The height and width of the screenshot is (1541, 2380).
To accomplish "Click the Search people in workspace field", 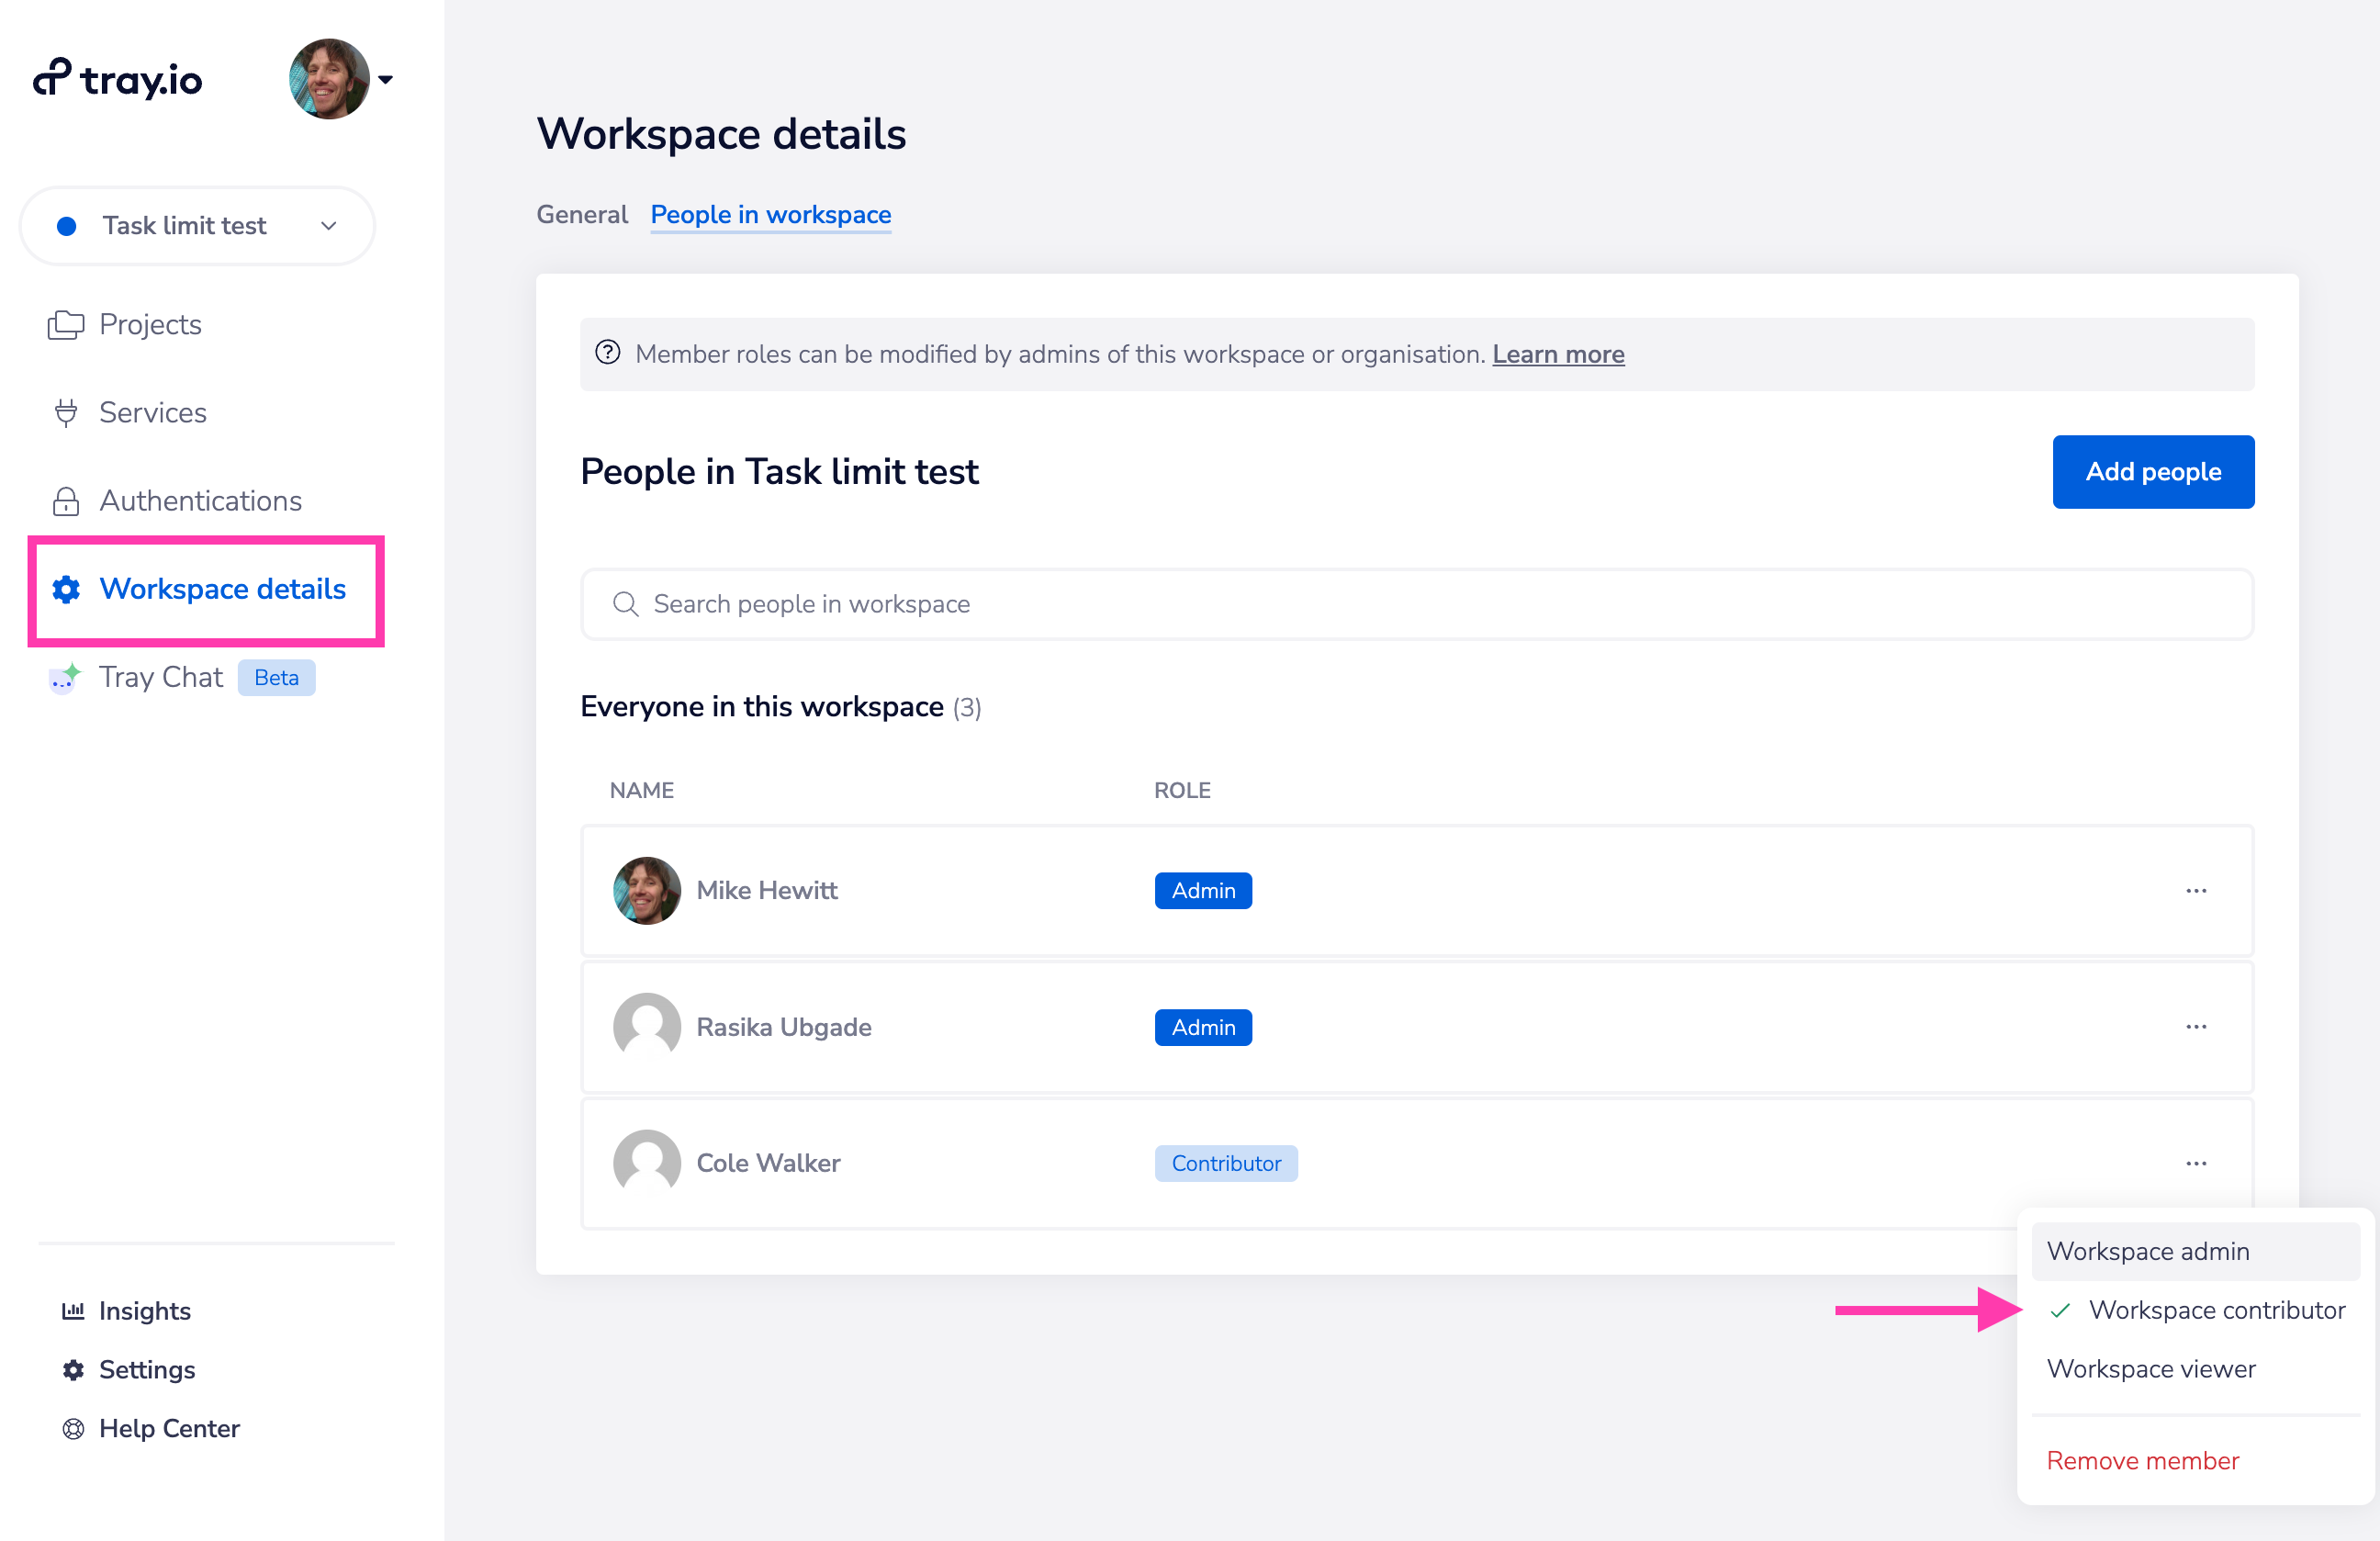I will pyautogui.click(x=1416, y=604).
